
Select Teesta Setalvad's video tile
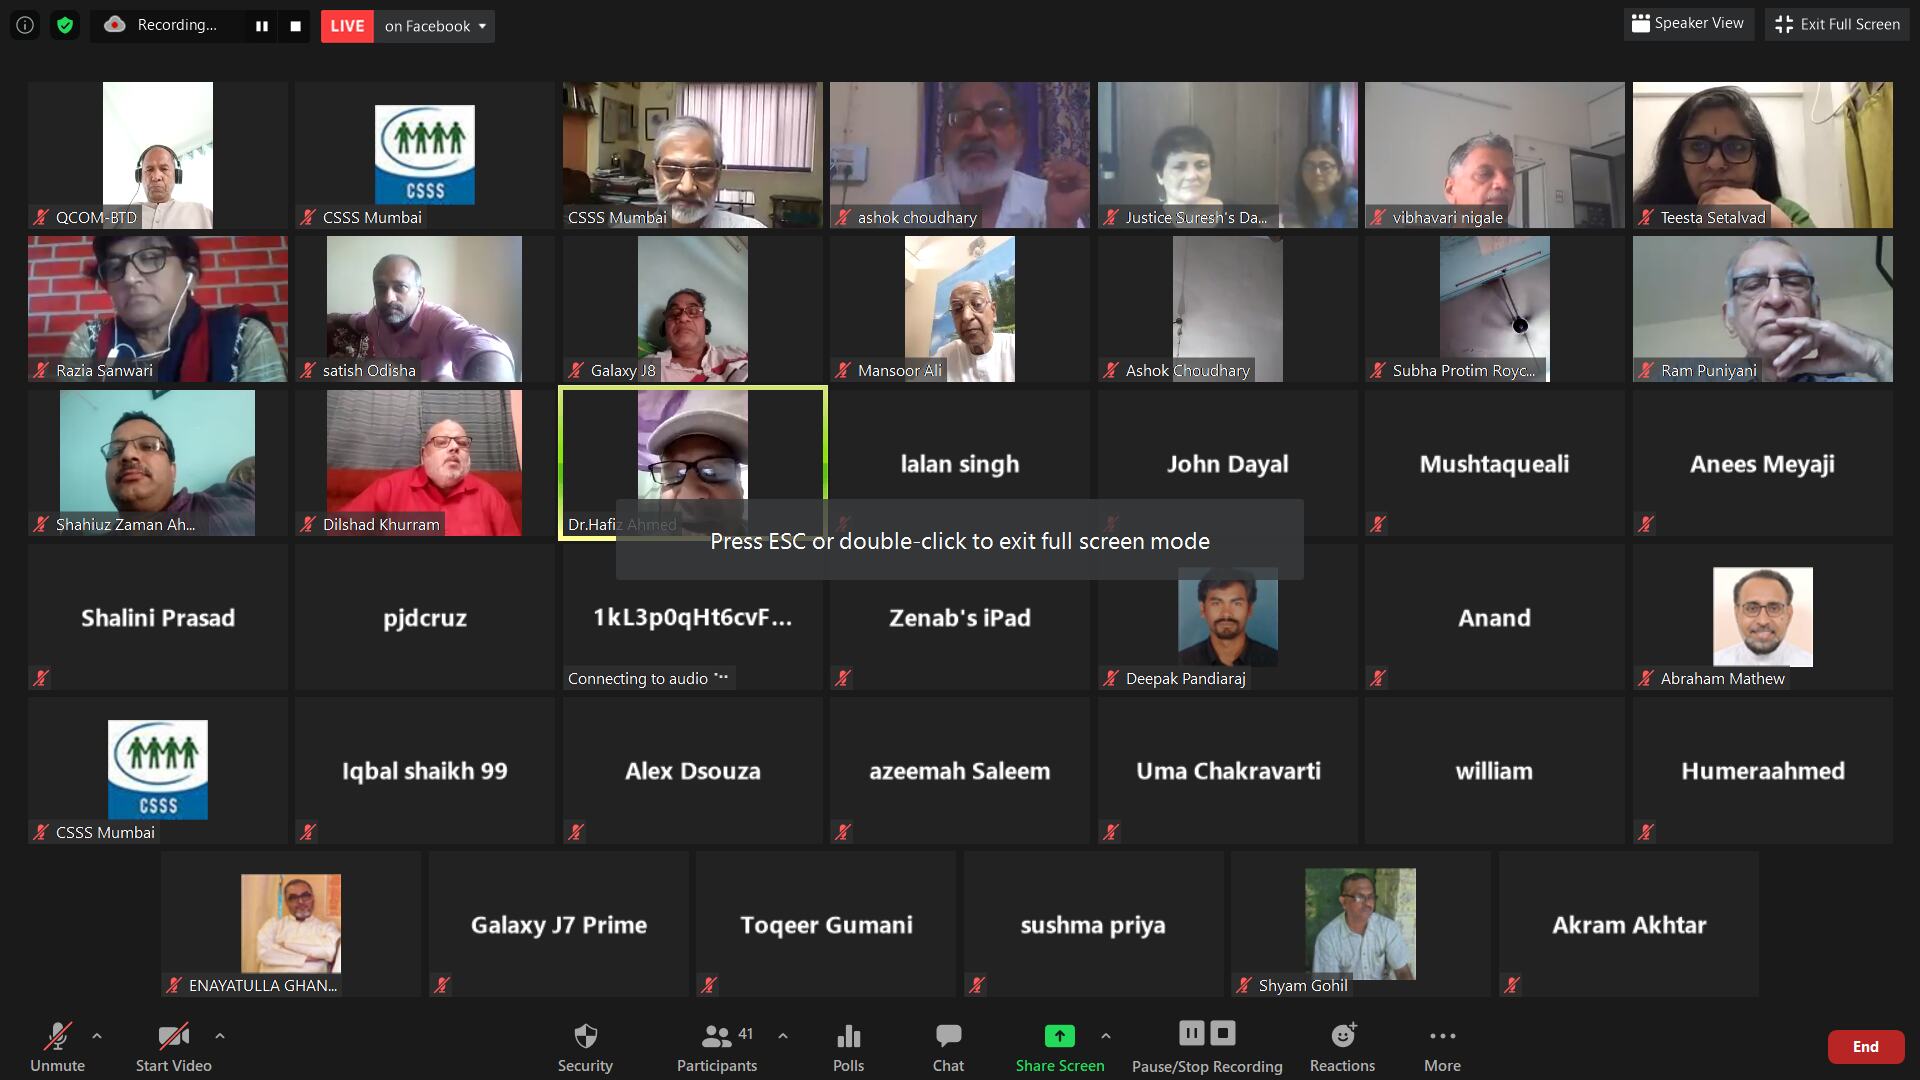(1762, 155)
